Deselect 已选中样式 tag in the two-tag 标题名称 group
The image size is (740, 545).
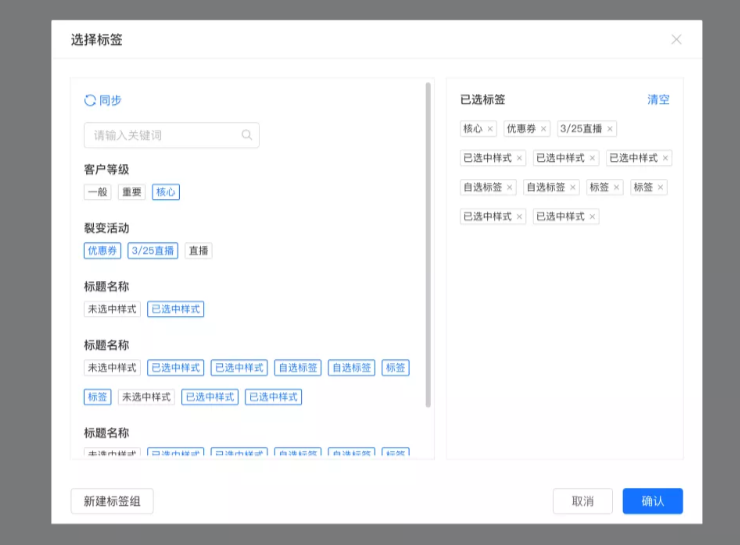pyautogui.click(x=176, y=309)
